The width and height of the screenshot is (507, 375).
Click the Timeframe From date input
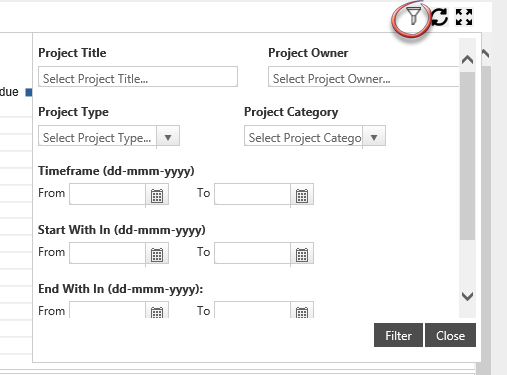(107, 194)
